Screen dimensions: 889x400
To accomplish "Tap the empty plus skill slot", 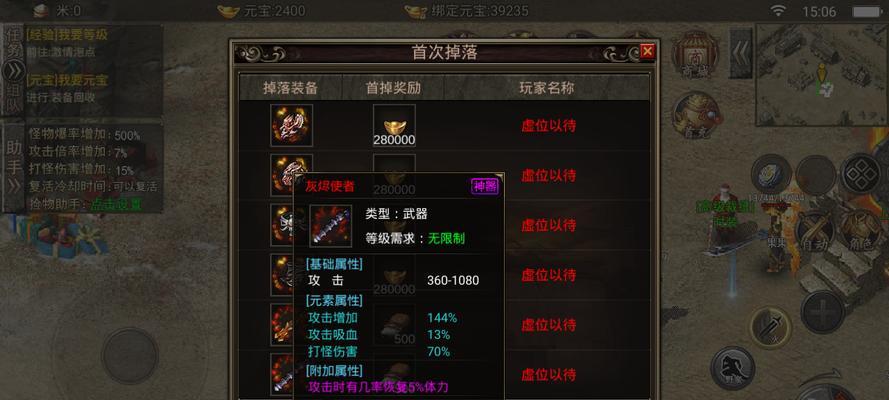I will click(x=822, y=310).
